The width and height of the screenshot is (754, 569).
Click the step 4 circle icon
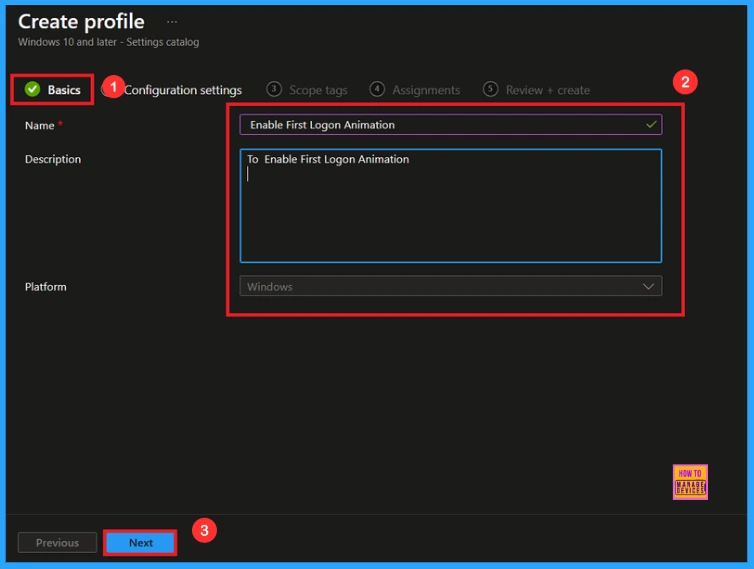pyautogui.click(x=377, y=89)
